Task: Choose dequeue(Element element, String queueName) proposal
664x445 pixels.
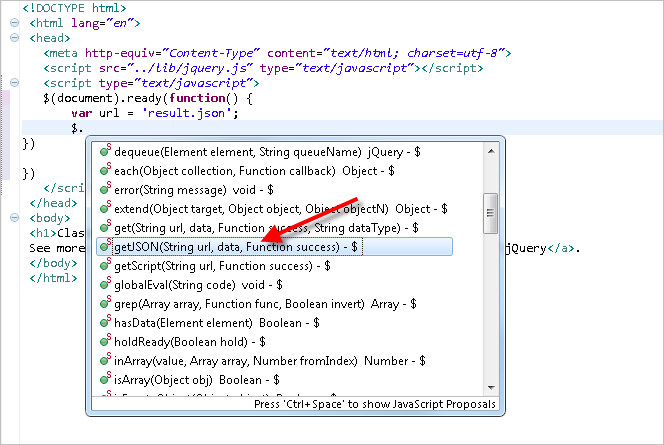Action: tap(267, 152)
